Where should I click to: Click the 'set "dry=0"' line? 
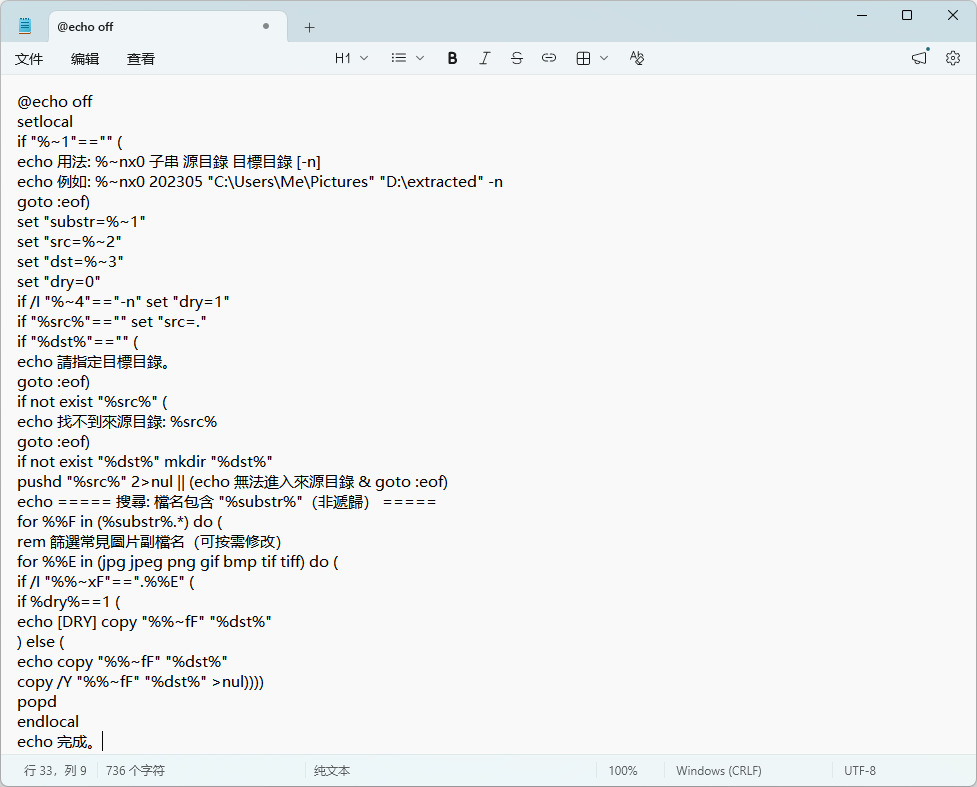click(59, 282)
